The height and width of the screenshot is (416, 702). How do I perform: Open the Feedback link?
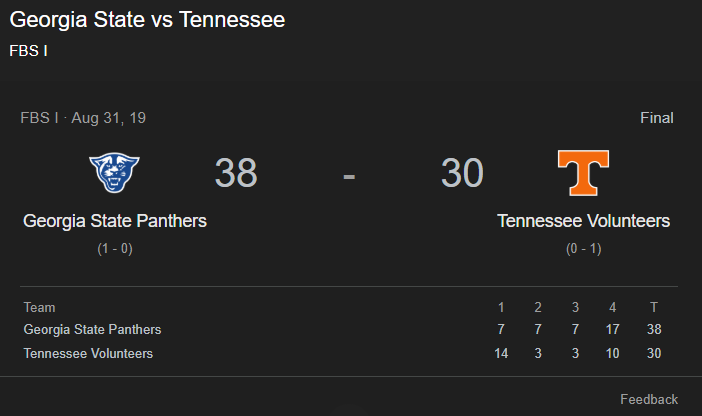pos(648,399)
